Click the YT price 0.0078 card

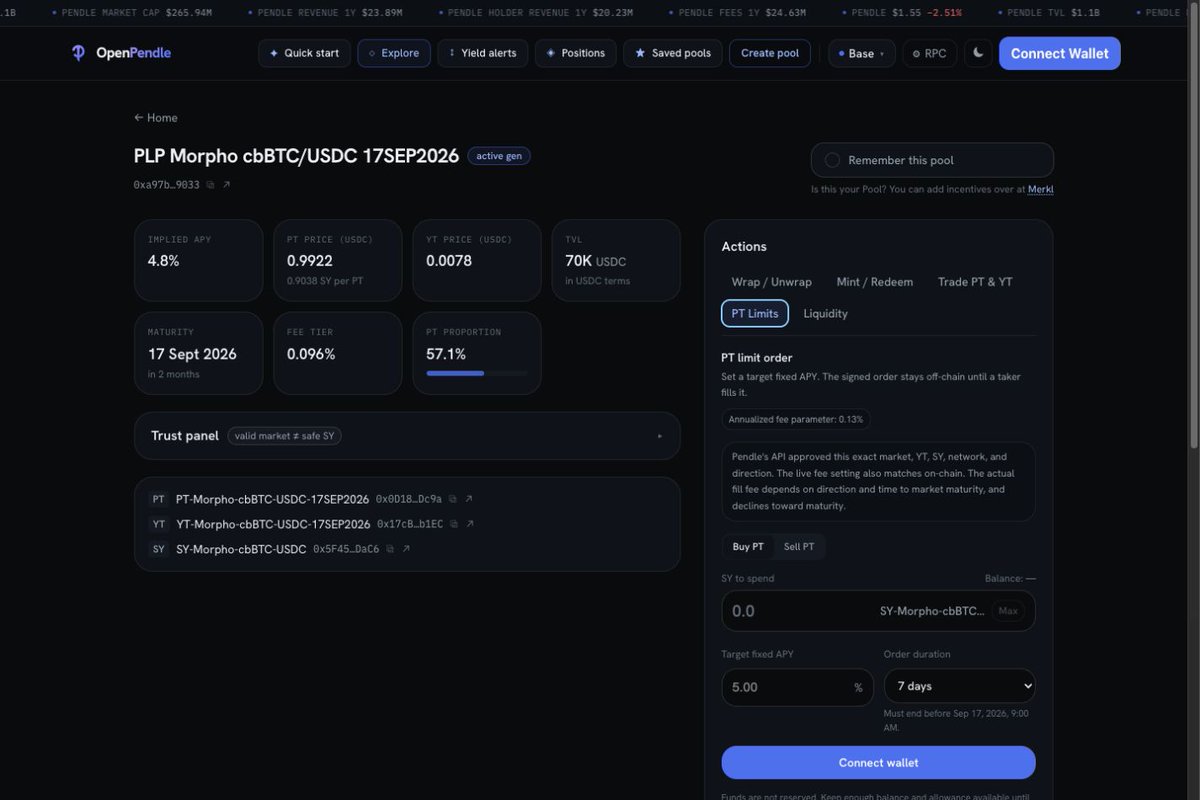pyautogui.click(x=476, y=260)
